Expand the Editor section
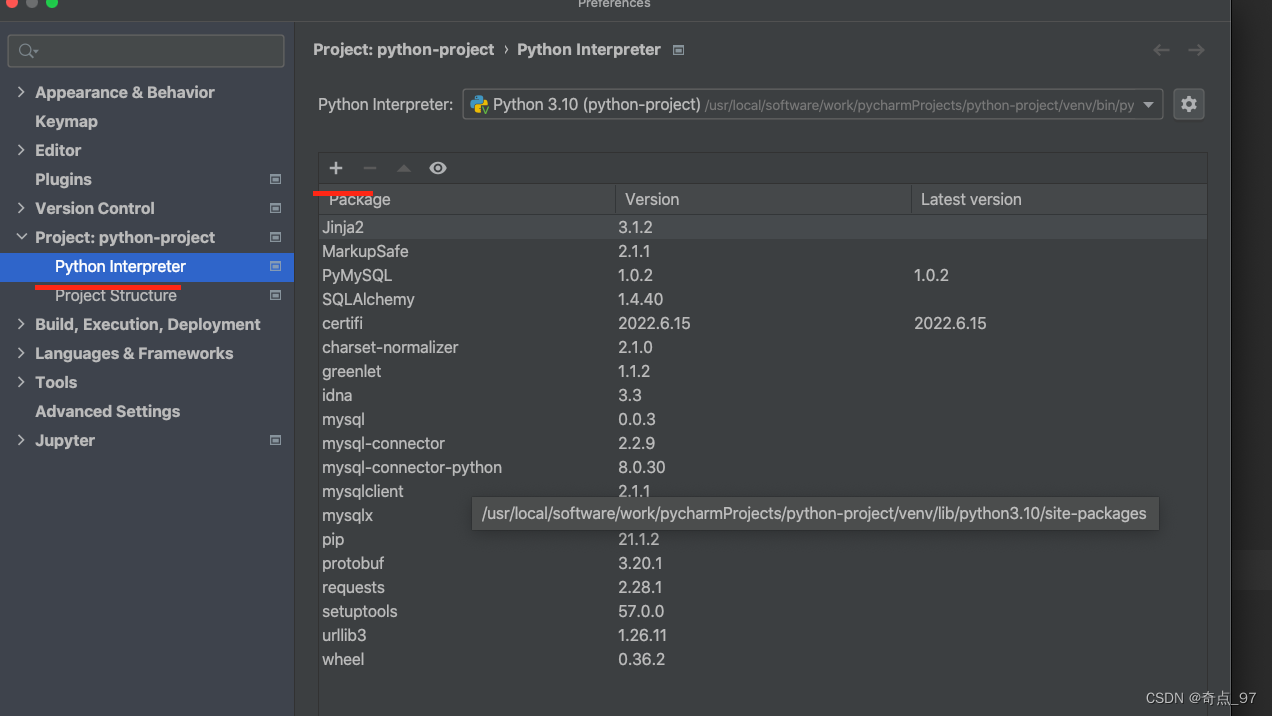 click(x=21, y=150)
